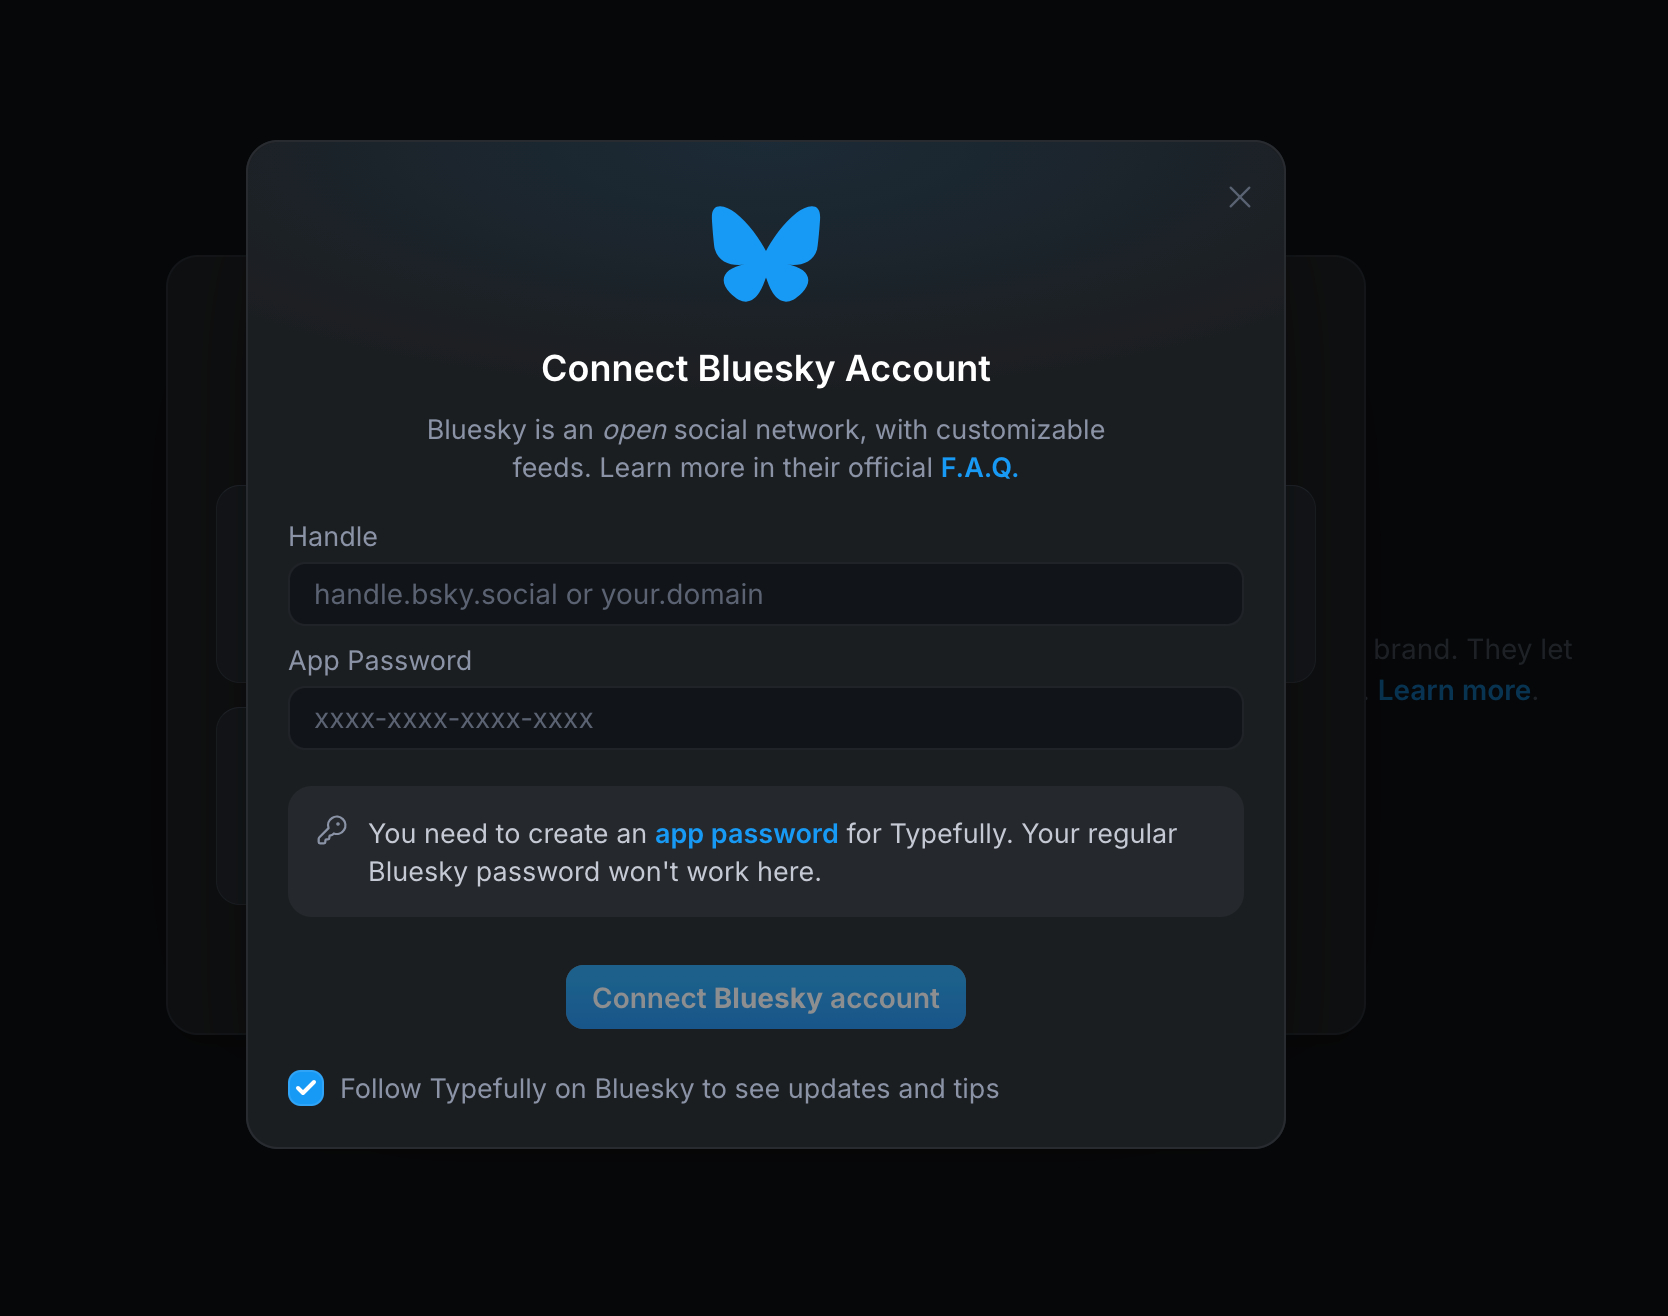
Task: Close the Connect Bluesky dialog
Action: point(1239,197)
